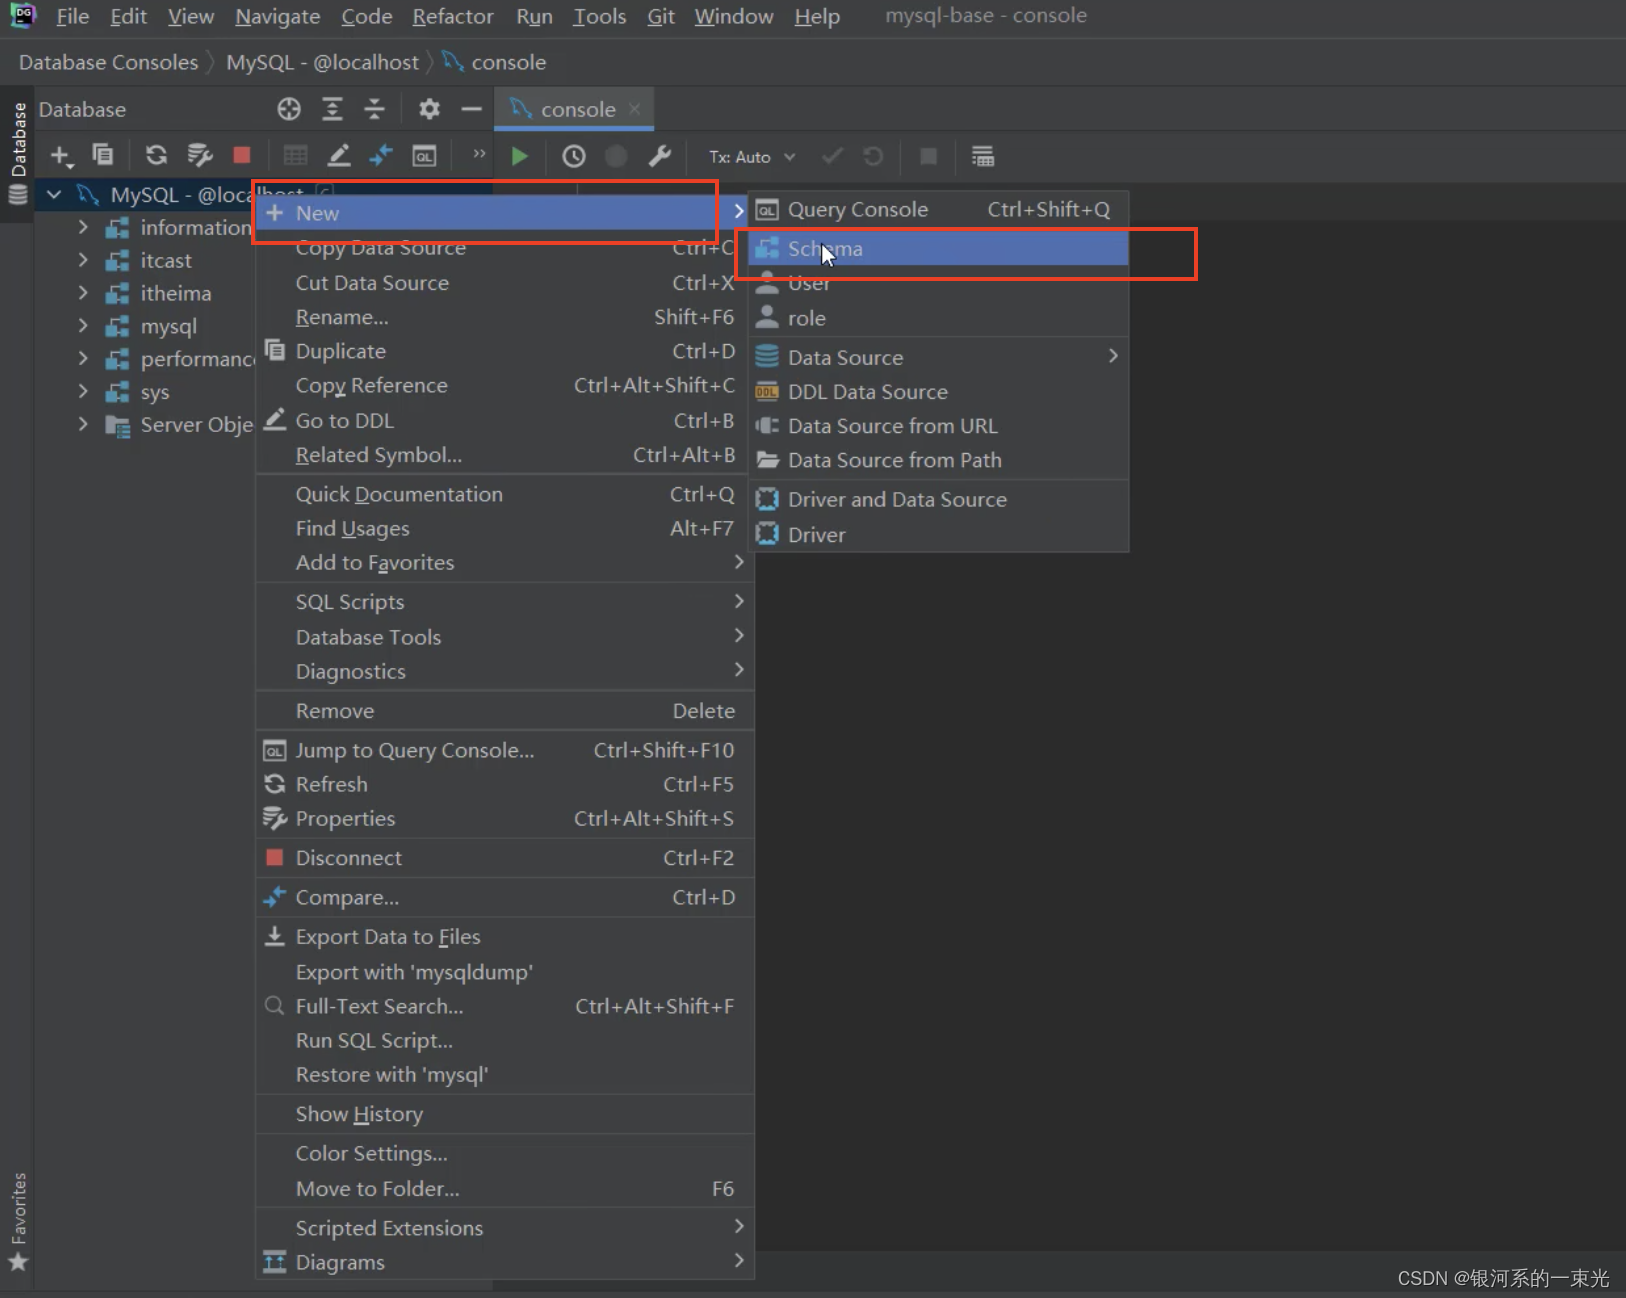This screenshot has width=1626, height=1298.
Task: Click the Select Opened File target icon
Action: pyautogui.click(x=289, y=109)
